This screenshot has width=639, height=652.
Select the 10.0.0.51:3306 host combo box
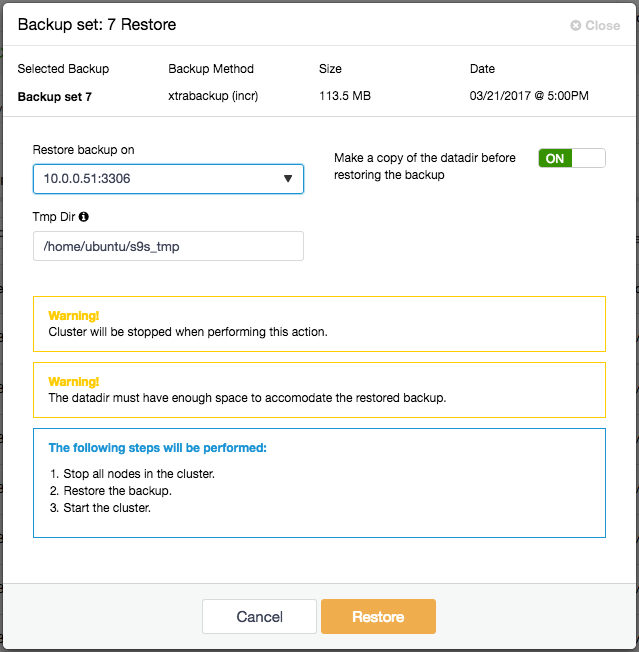point(168,179)
